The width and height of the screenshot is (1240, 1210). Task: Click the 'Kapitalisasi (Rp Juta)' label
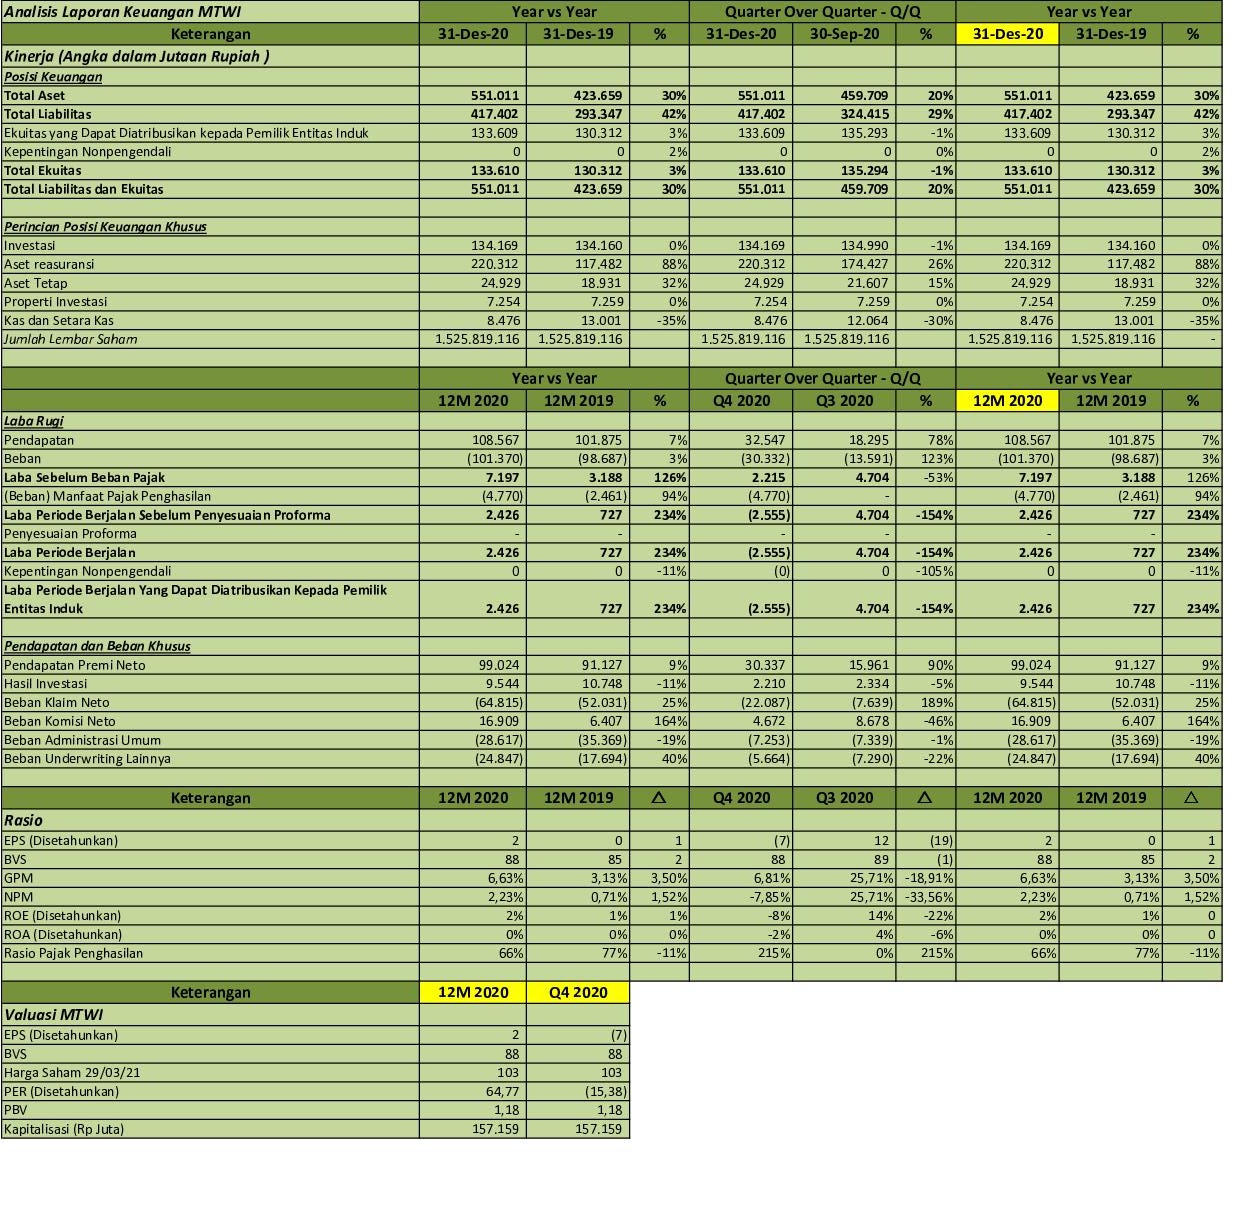(64, 1129)
